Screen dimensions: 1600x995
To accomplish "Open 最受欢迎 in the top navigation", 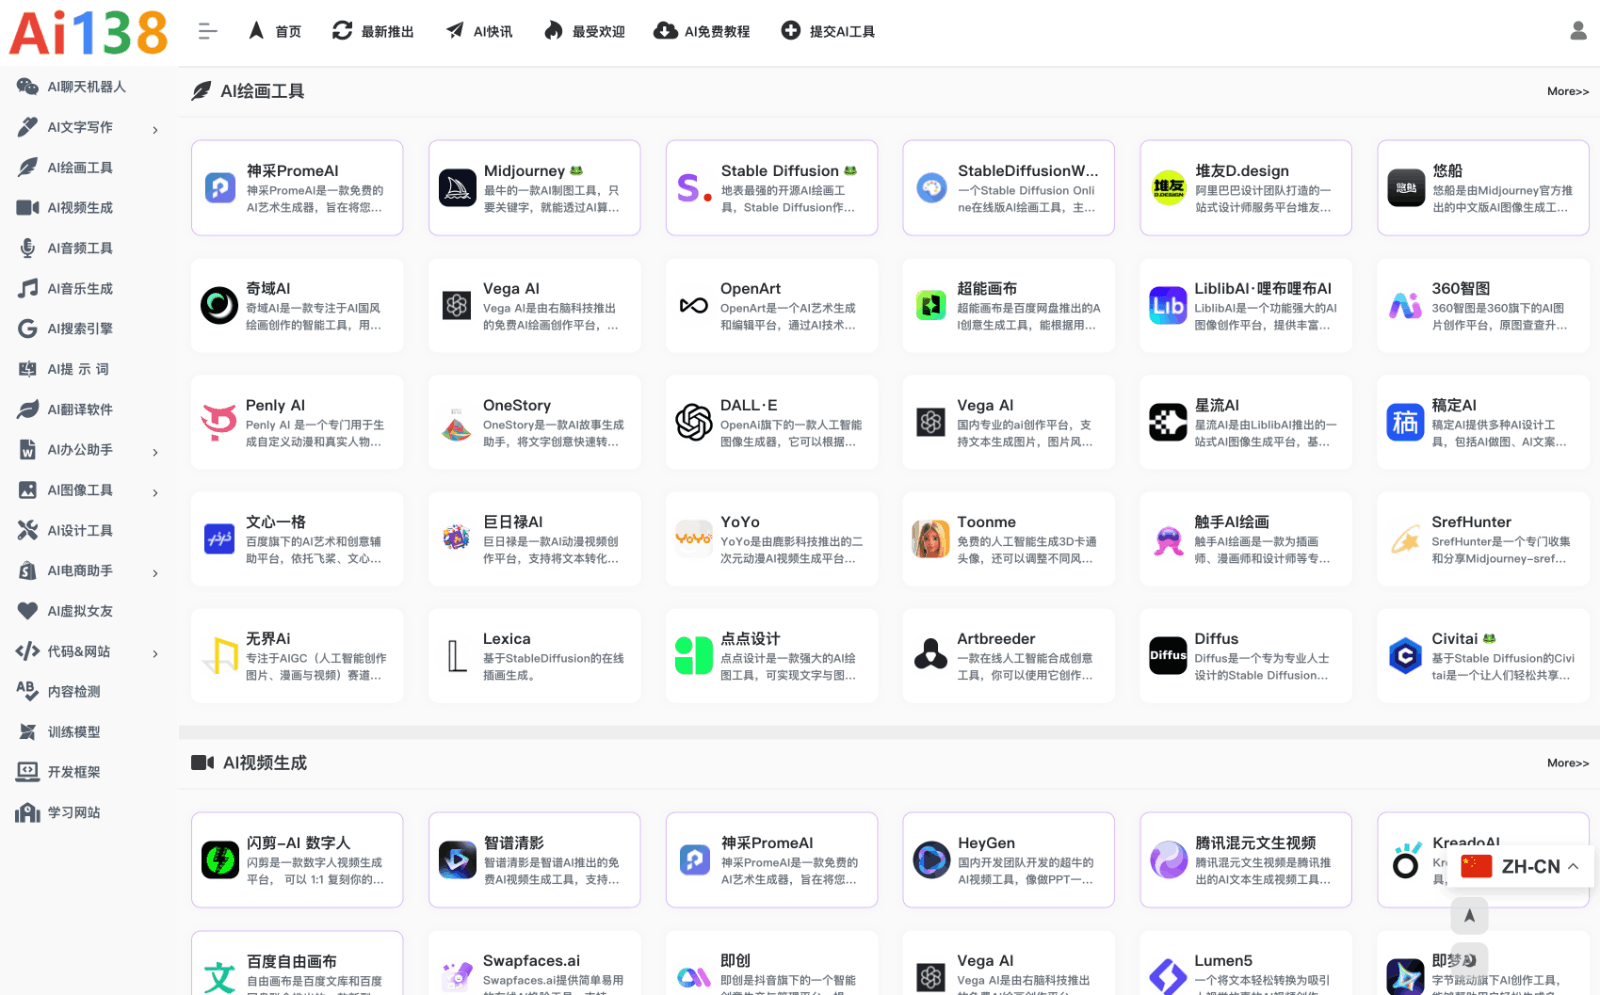I will 584,32.
